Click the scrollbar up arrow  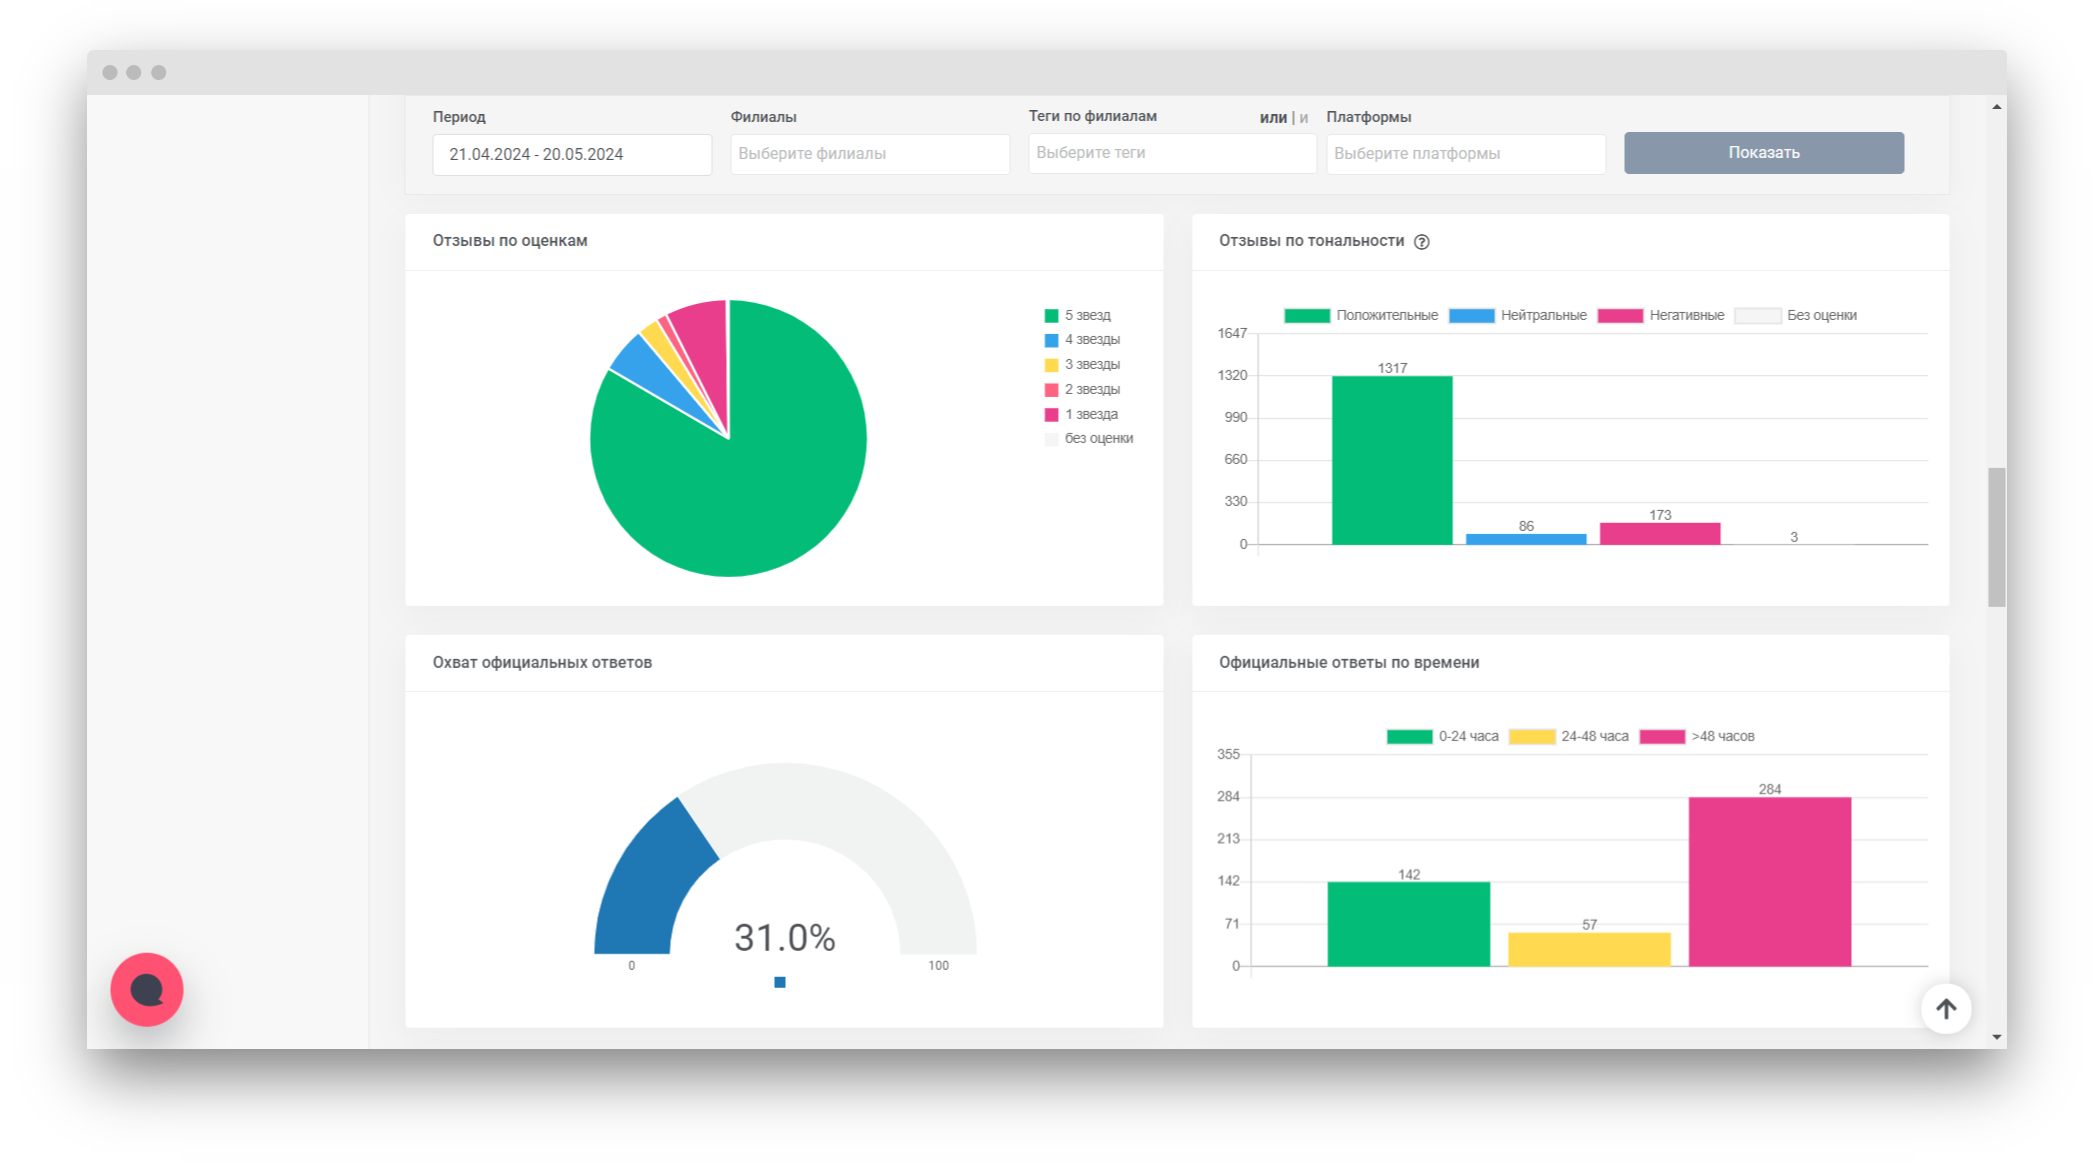(x=1997, y=106)
